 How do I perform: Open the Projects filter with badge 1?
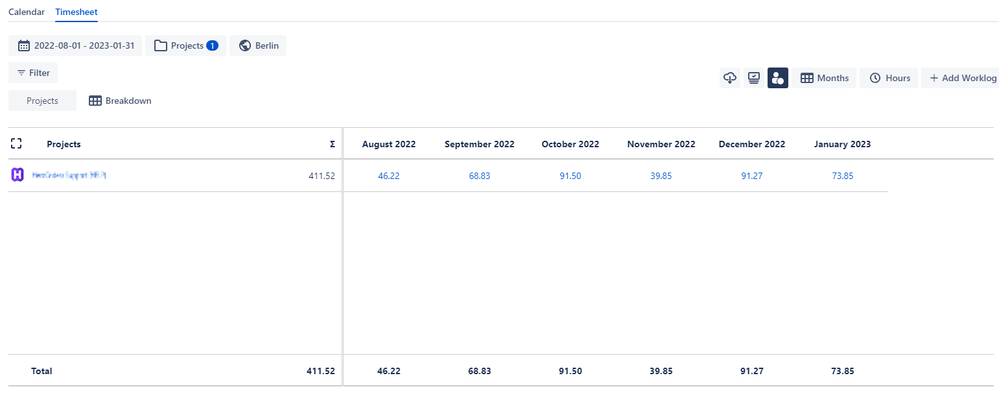click(x=186, y=46)
